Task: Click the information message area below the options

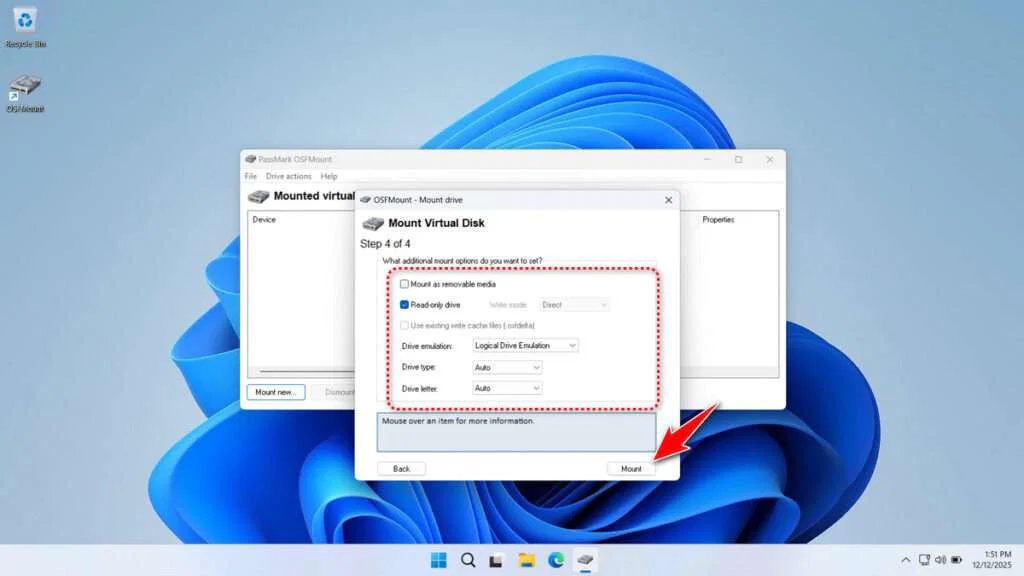Action: 515,431
